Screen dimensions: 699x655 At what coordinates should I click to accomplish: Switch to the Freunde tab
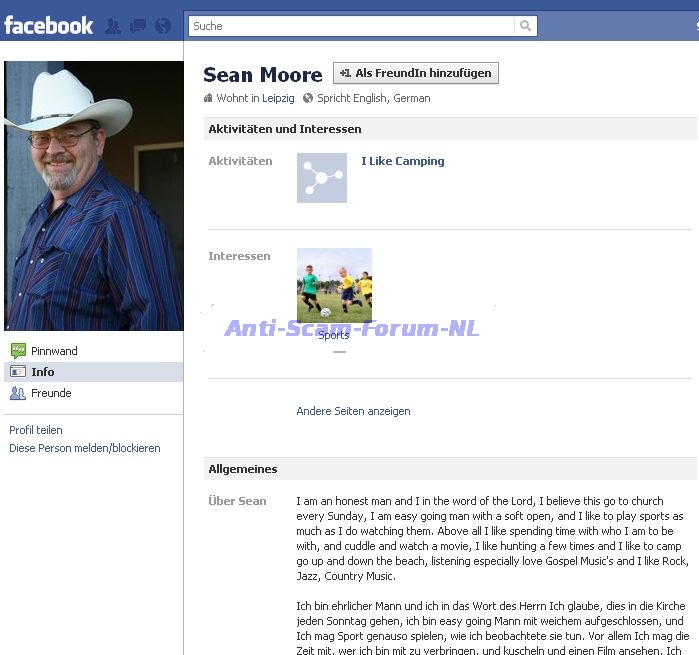pyautogui.click(x=51, y=393)
